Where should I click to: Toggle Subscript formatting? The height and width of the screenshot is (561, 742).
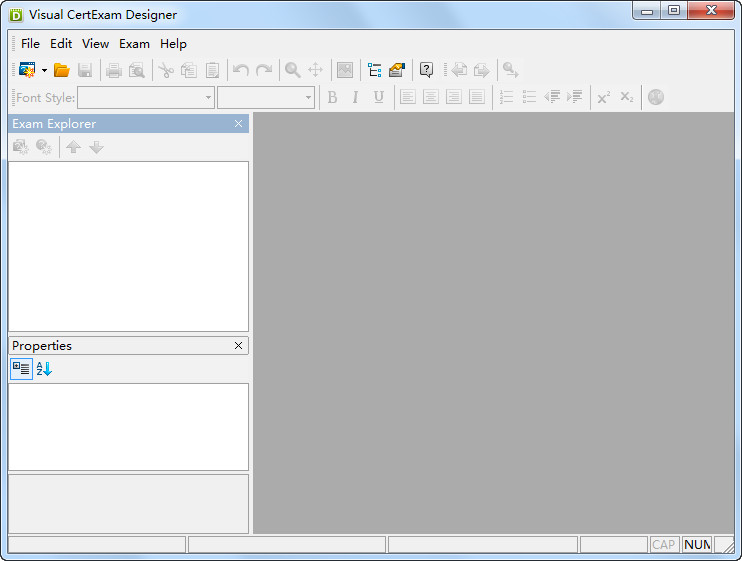click(x=627, y=97)
